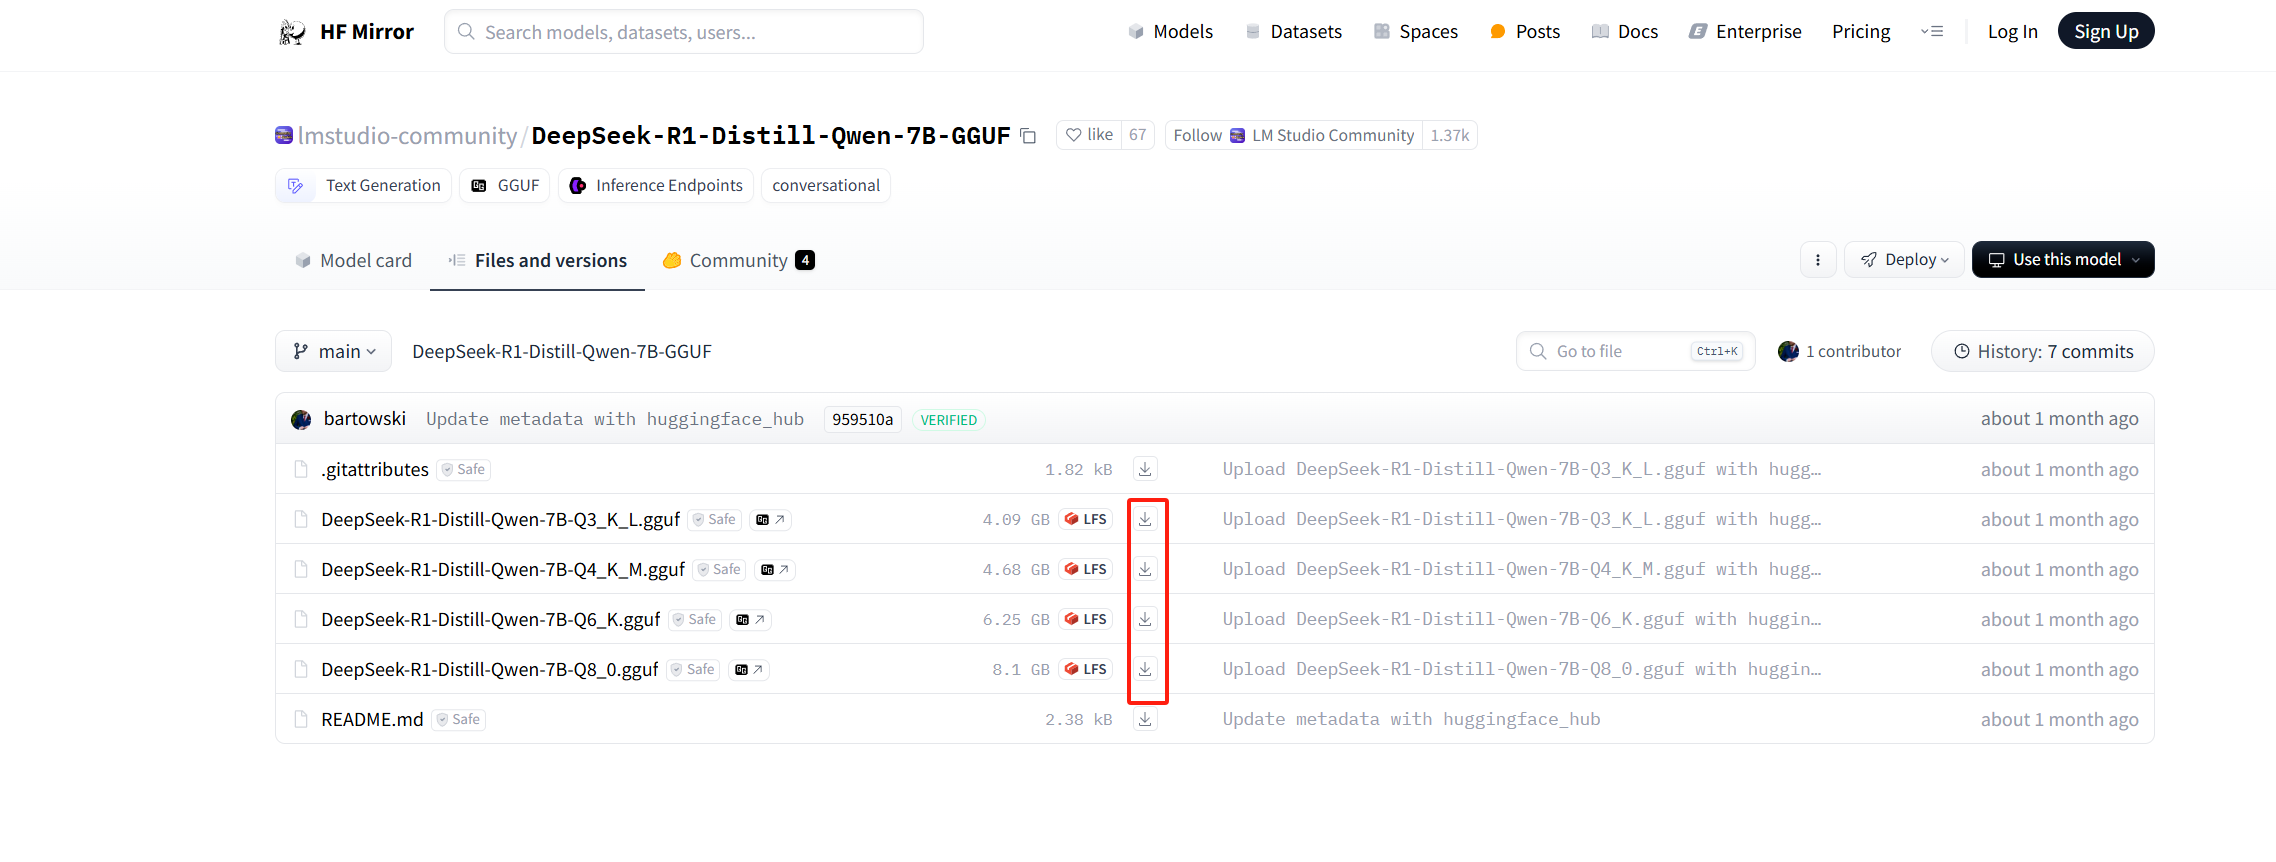Screen dimensions: 2276x862
Task: Click the Safe badge on the Q8_0 file
Action: click(694, 670)
